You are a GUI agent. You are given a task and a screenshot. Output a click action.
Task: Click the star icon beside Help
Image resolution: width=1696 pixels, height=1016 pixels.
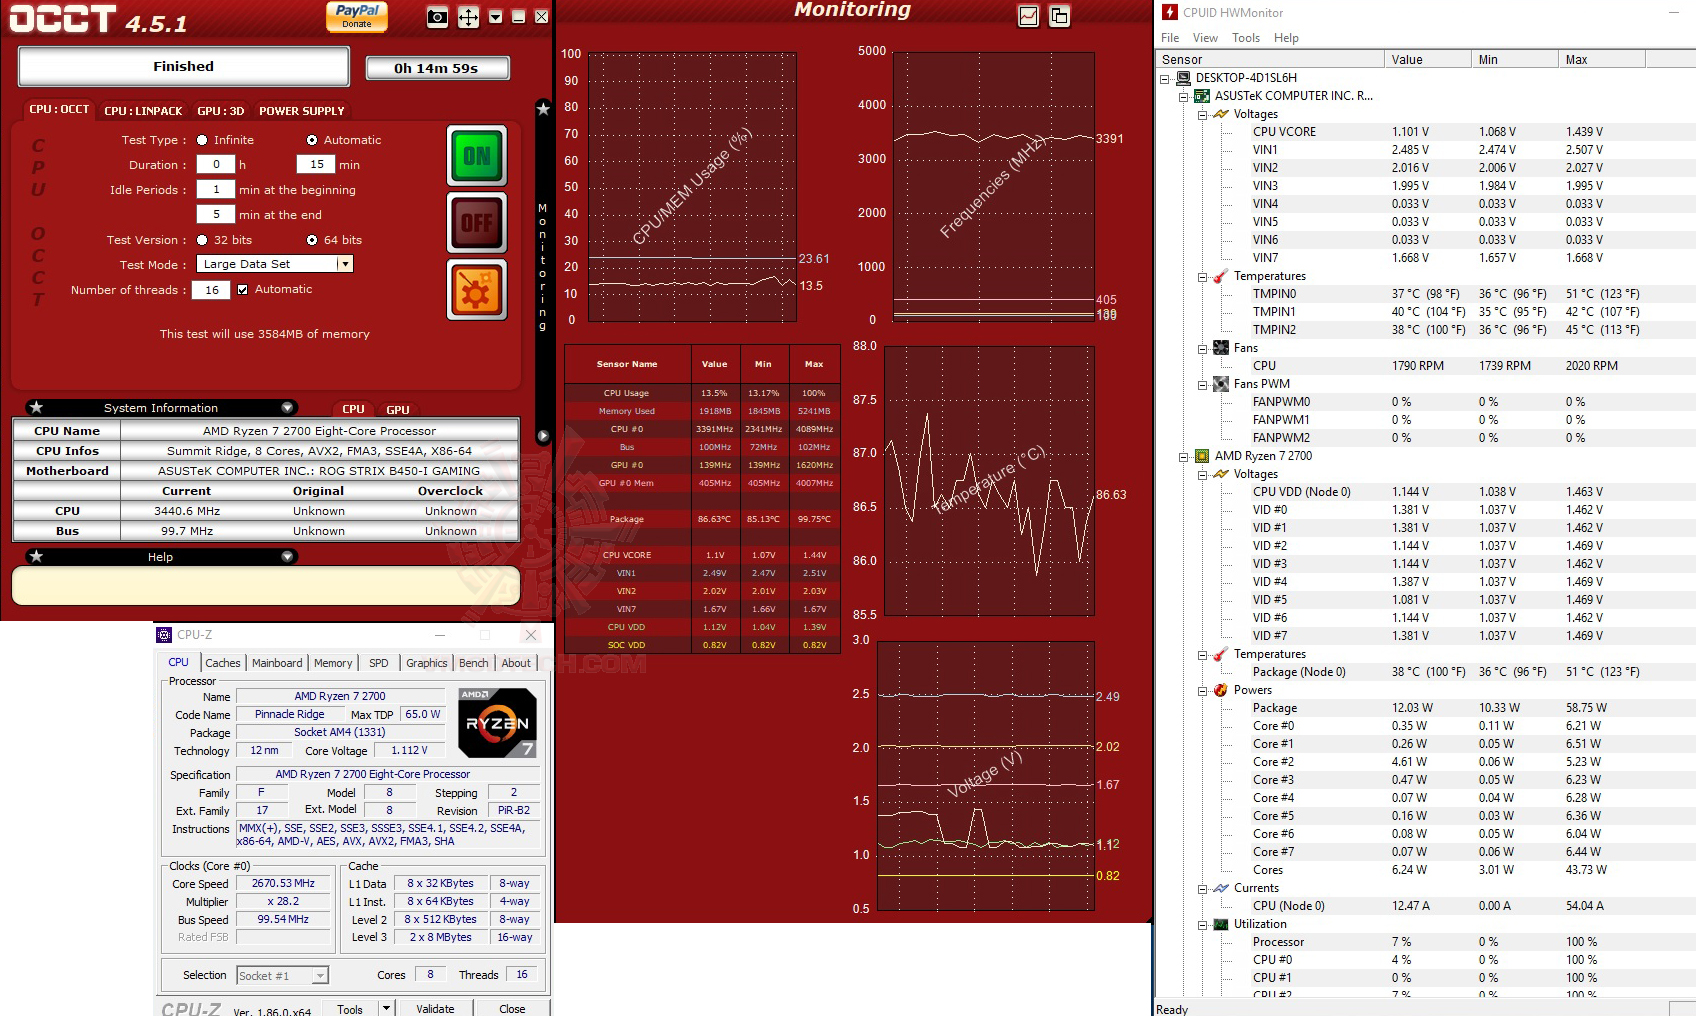37,556
